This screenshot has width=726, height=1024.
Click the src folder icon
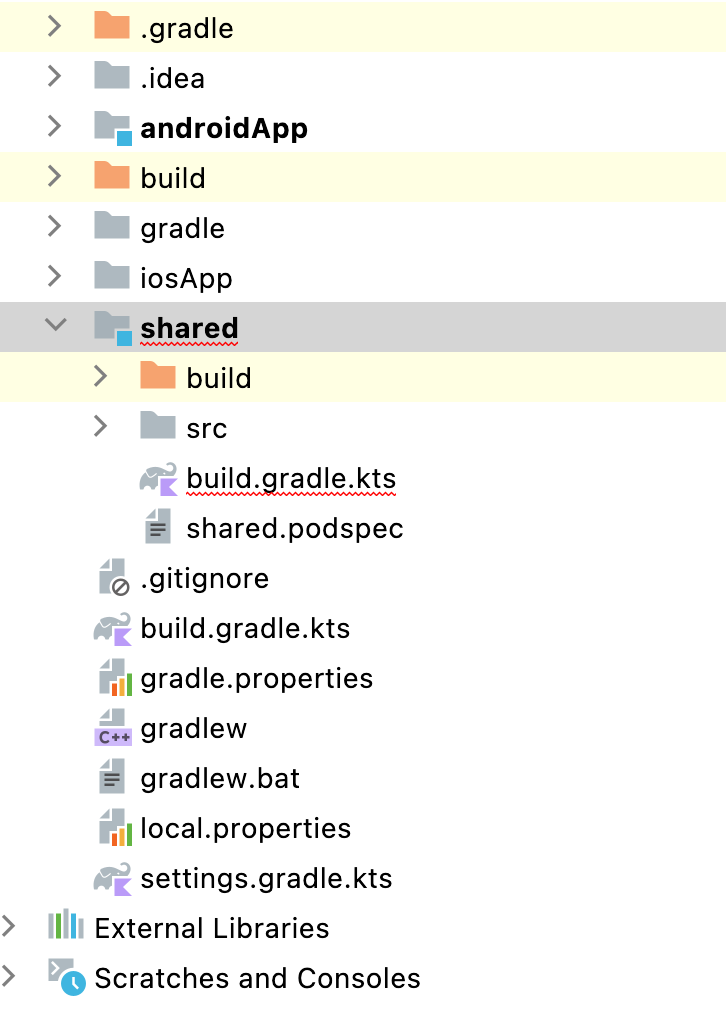(157, 425)
